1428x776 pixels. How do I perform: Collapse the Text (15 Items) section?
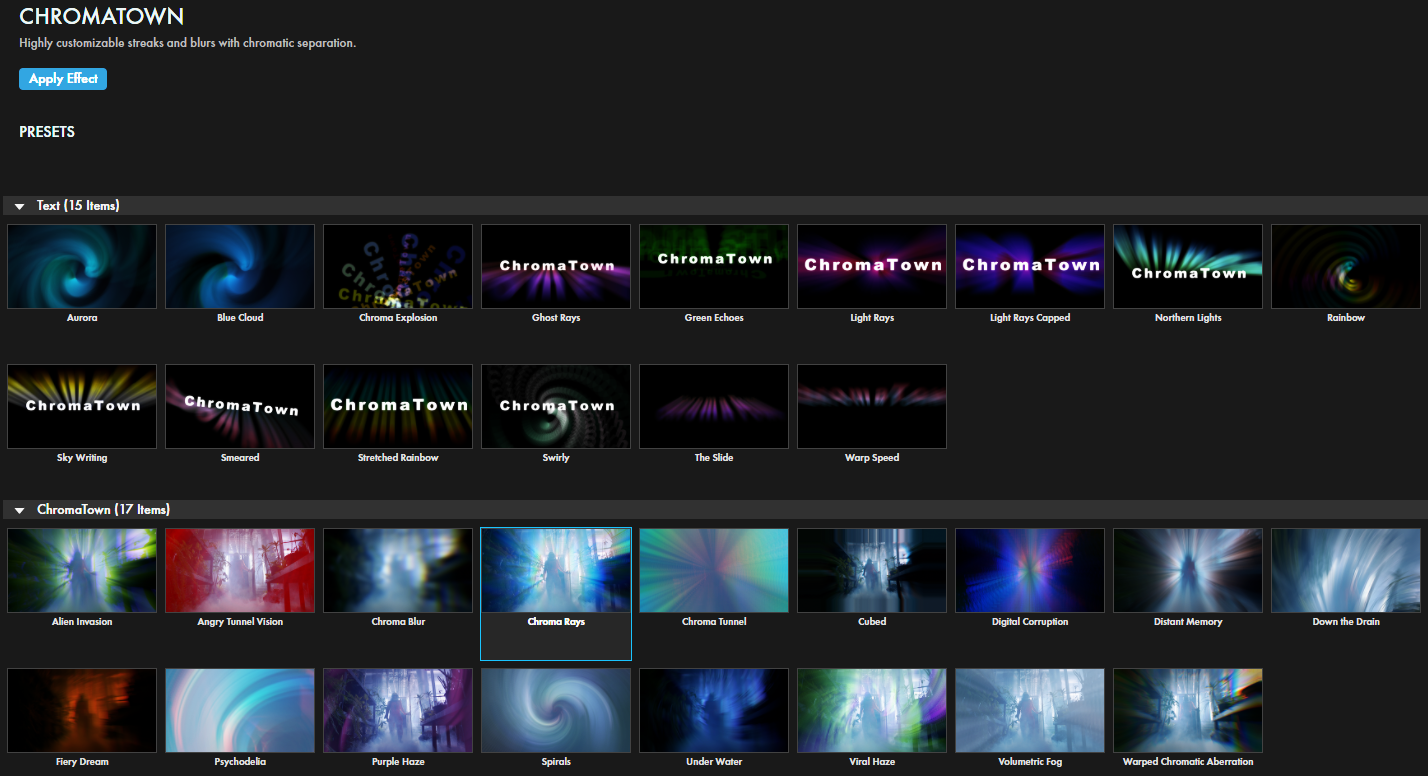pos(20,206)
